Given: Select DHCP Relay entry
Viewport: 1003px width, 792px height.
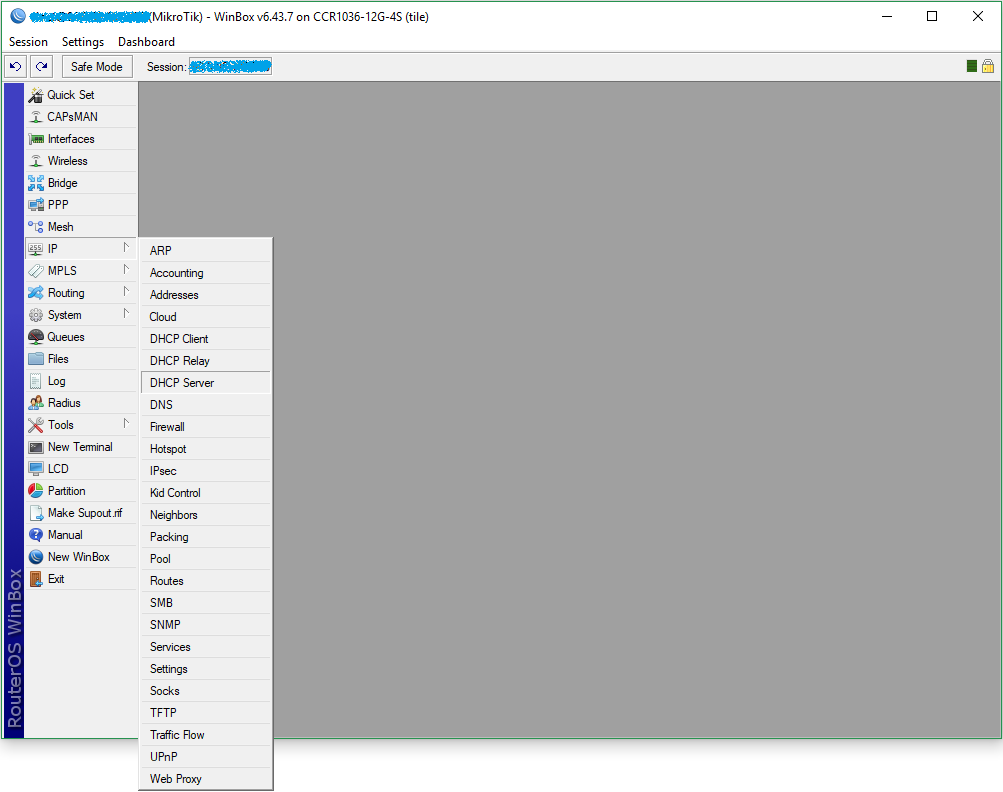Looking at the screenshot, I should click(x=205, y=361).
